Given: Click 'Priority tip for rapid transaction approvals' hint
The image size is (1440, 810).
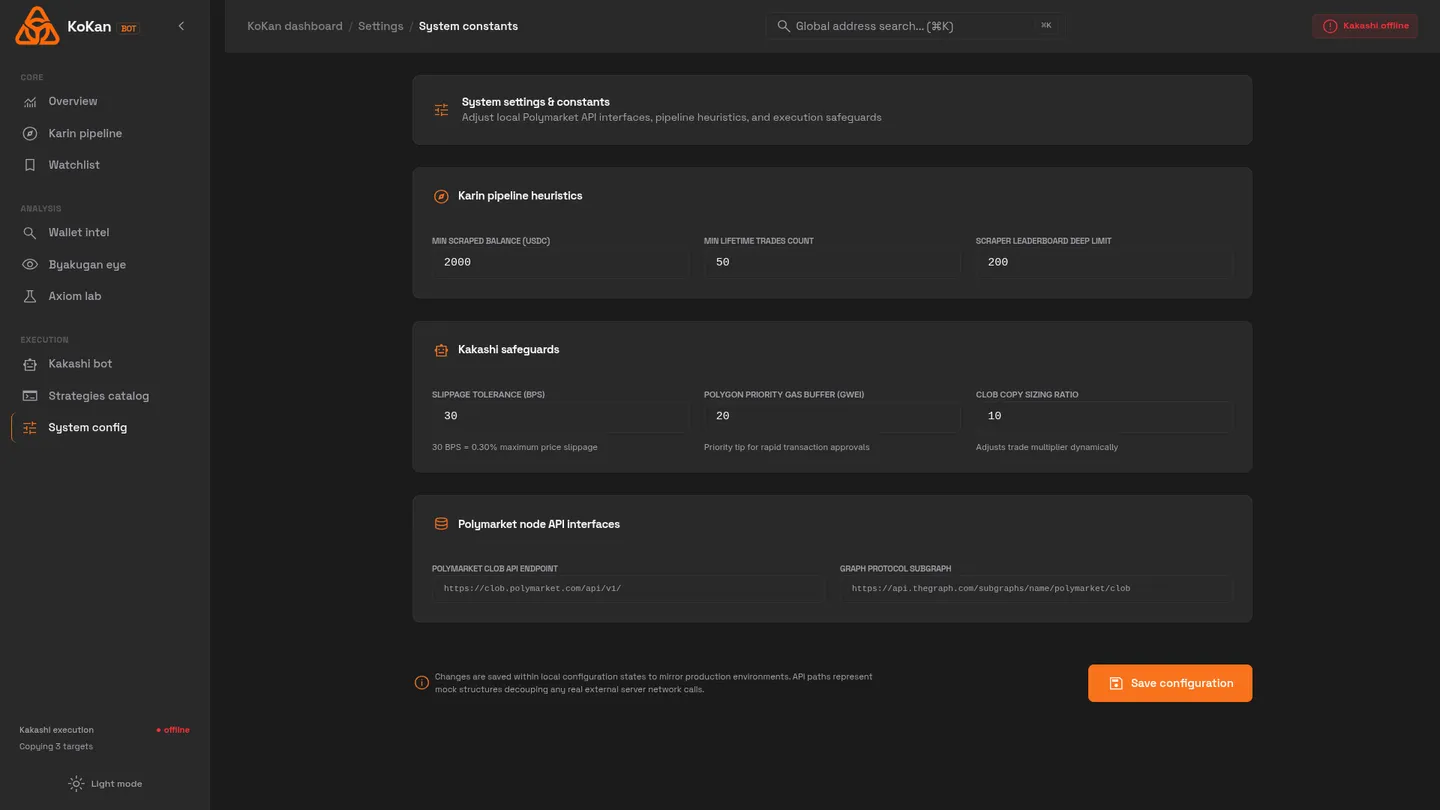Looking at the screenshot, I should click(x=787, y=447).
